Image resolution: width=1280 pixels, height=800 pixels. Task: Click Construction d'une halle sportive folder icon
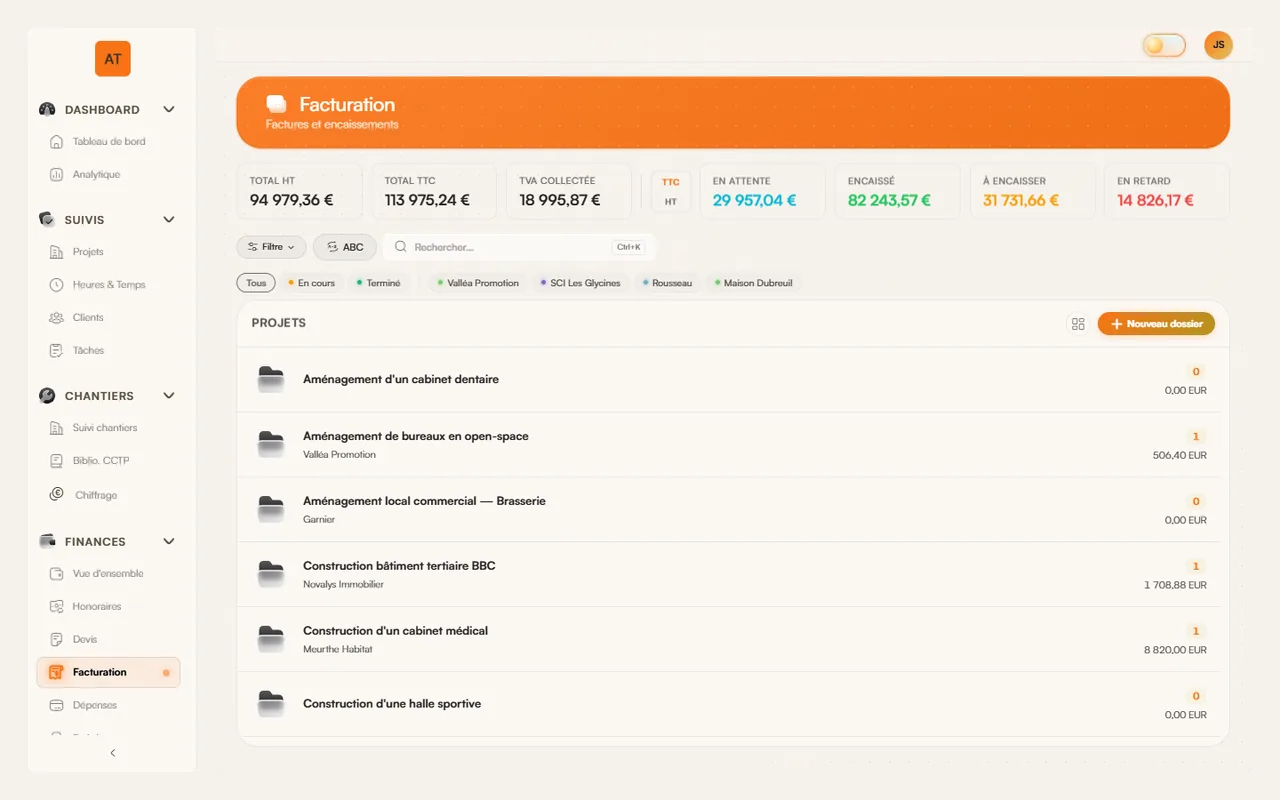pos(271,704)
